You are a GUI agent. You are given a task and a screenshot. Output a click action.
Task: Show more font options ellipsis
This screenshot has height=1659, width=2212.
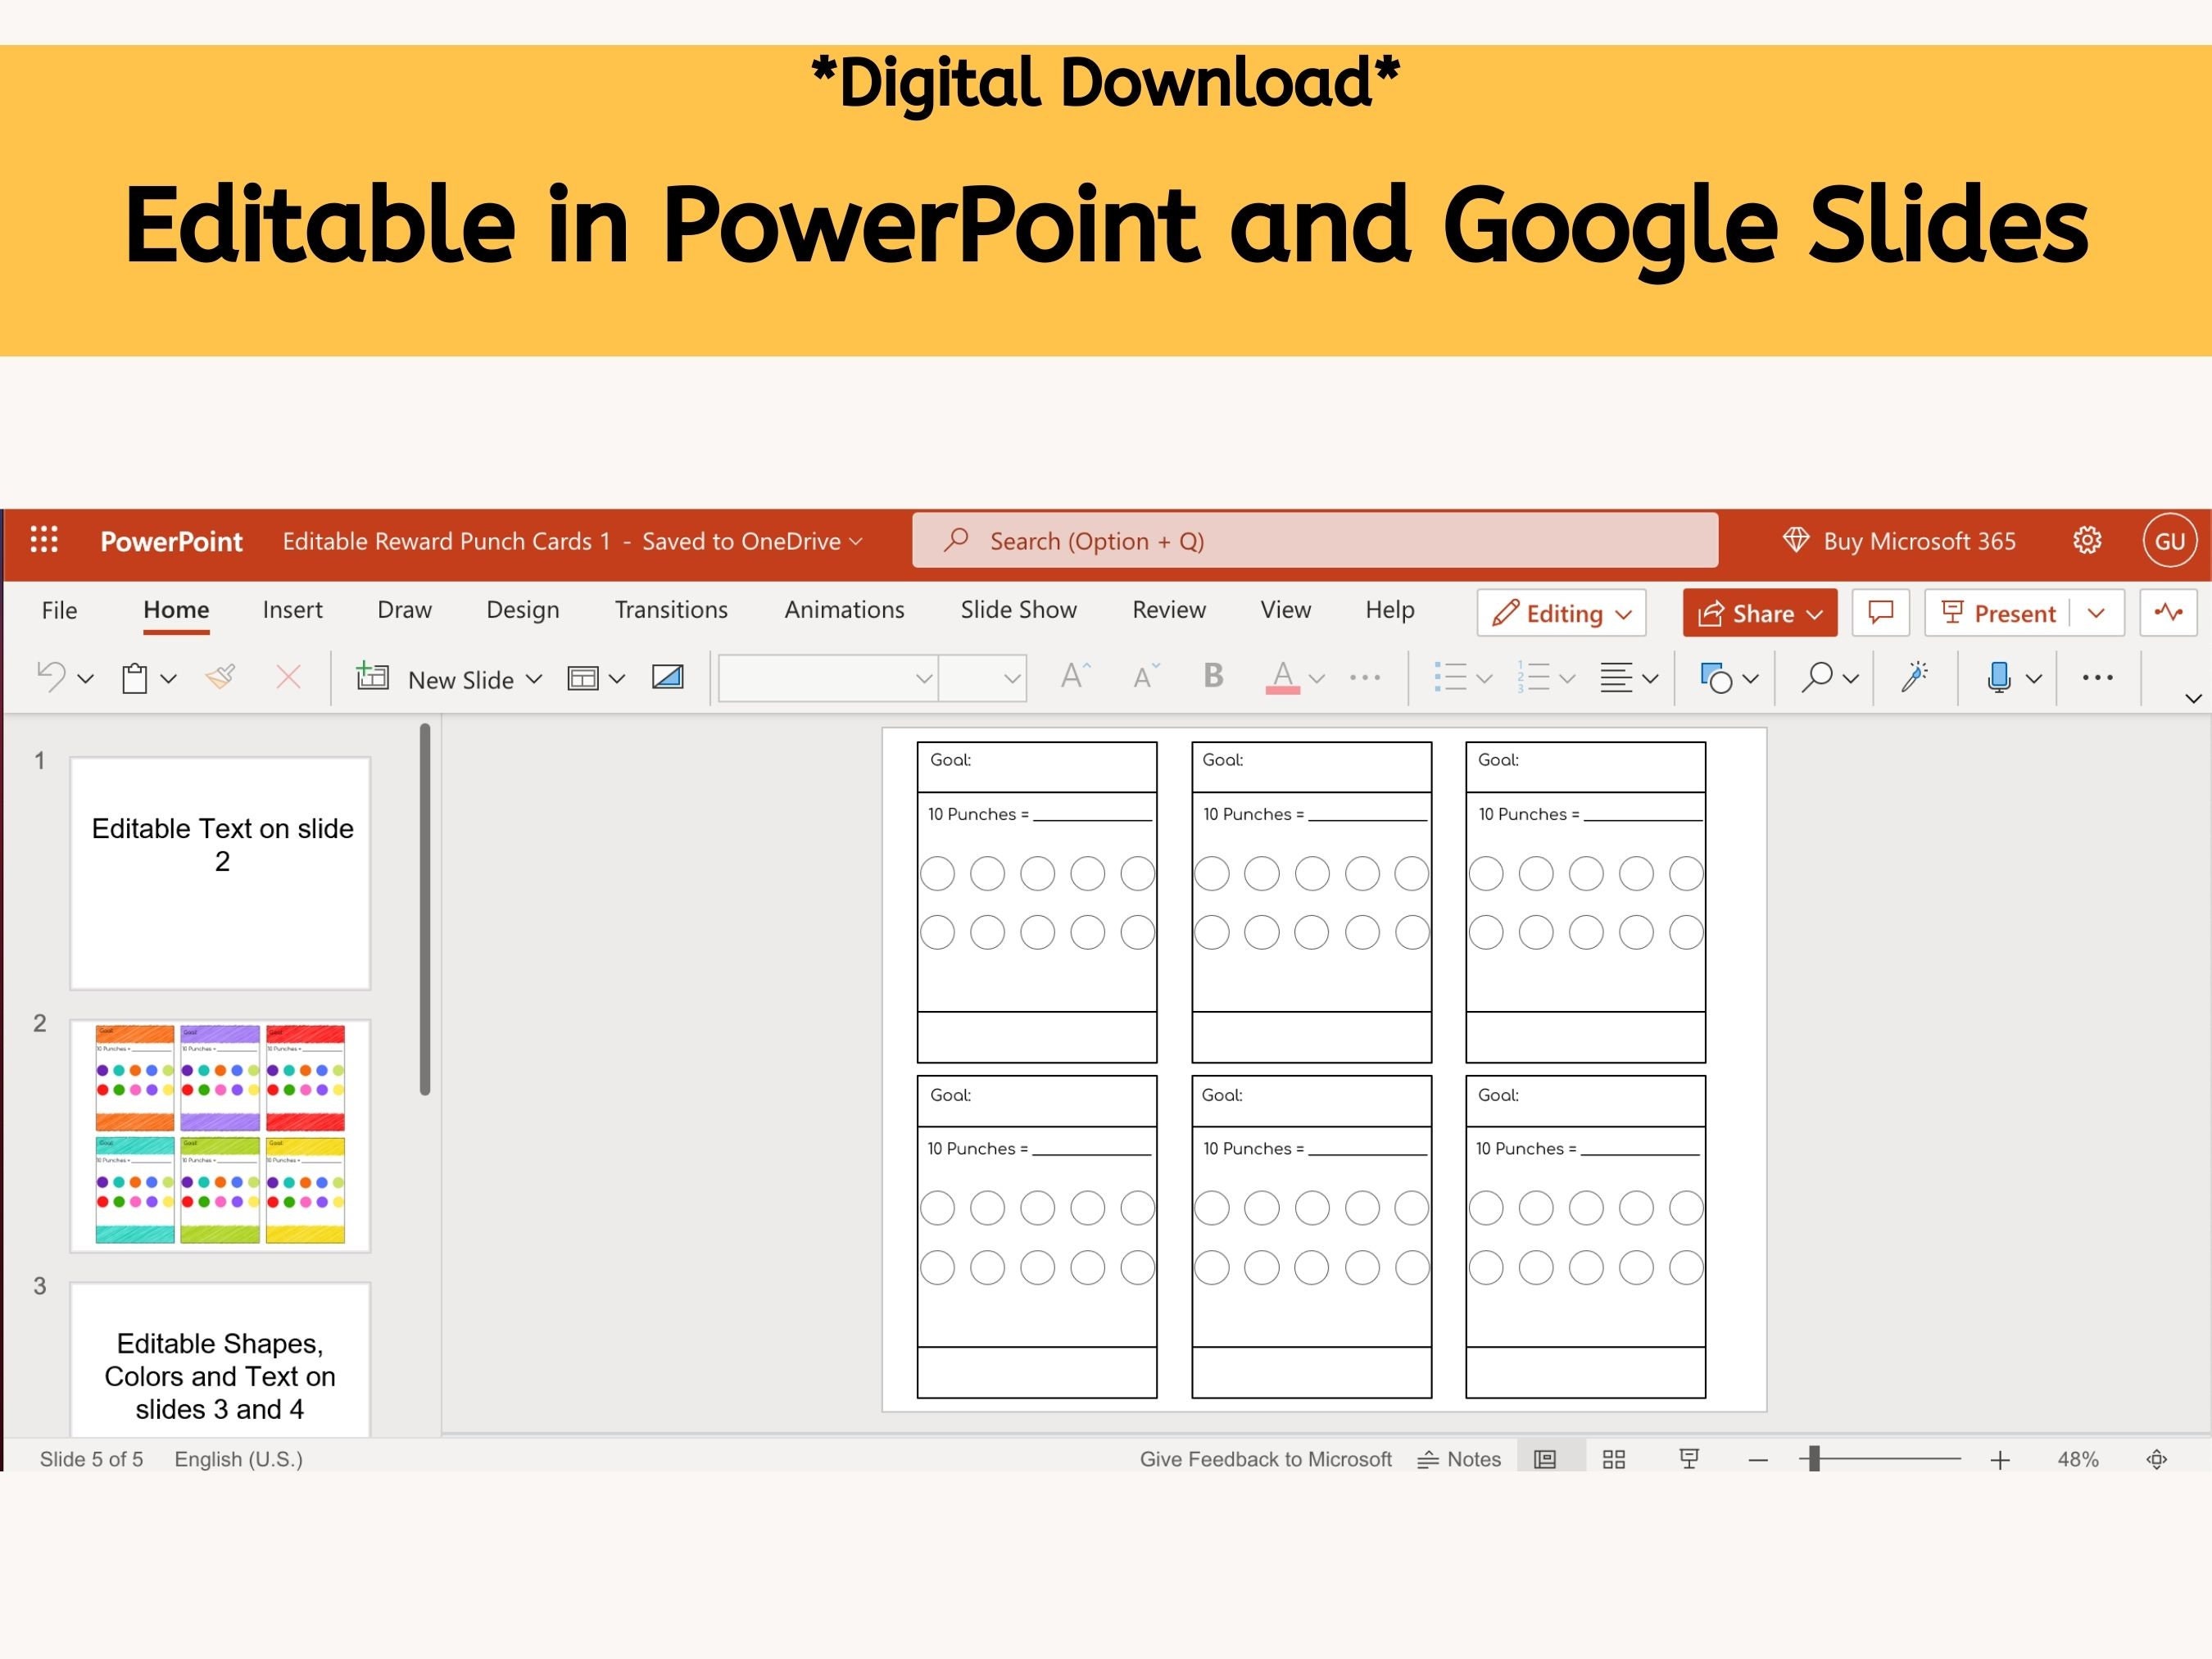click(1365, 677)
